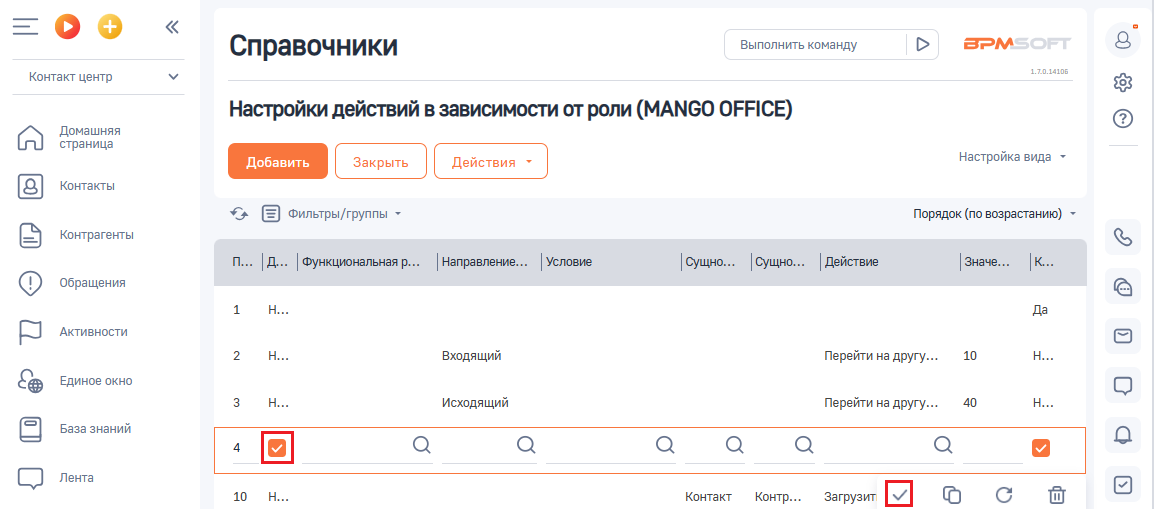Viewport: 1154px width, 509px height.
Task: Run the command with the play arrow button
Action: [x=922, y=45]
